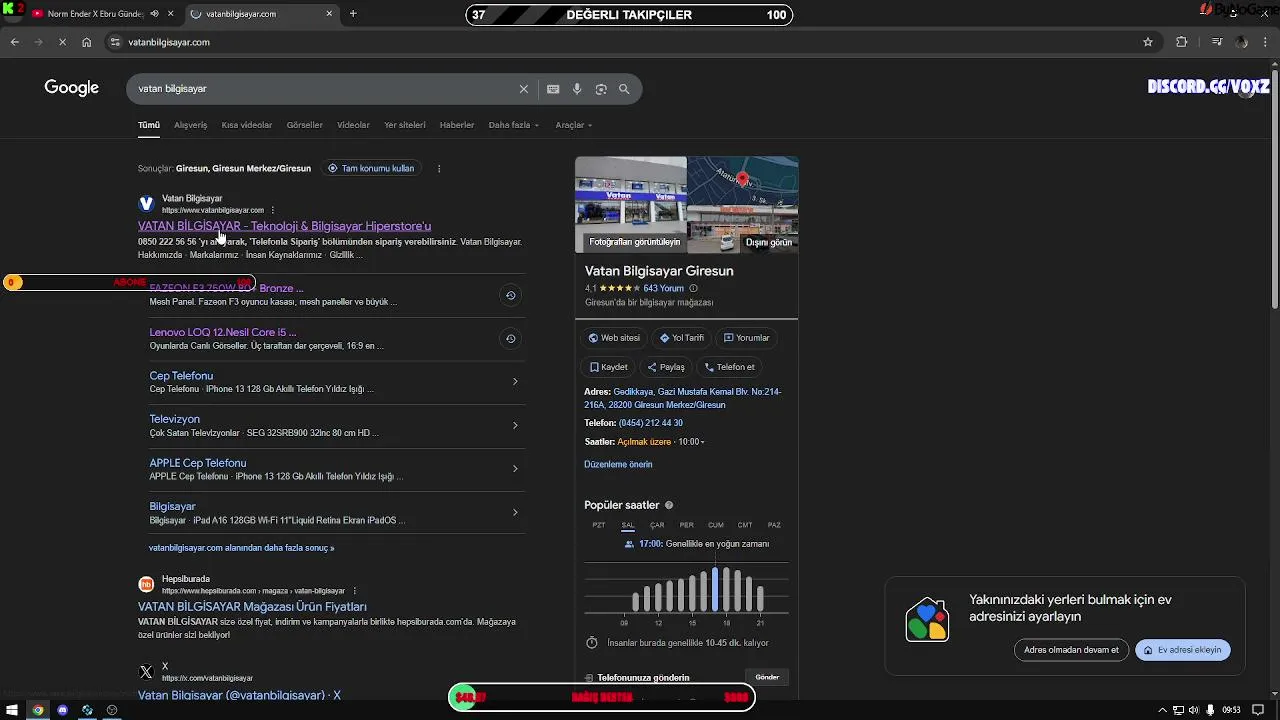
Task: Open the media controls icon
Action: click(1217, 42)
